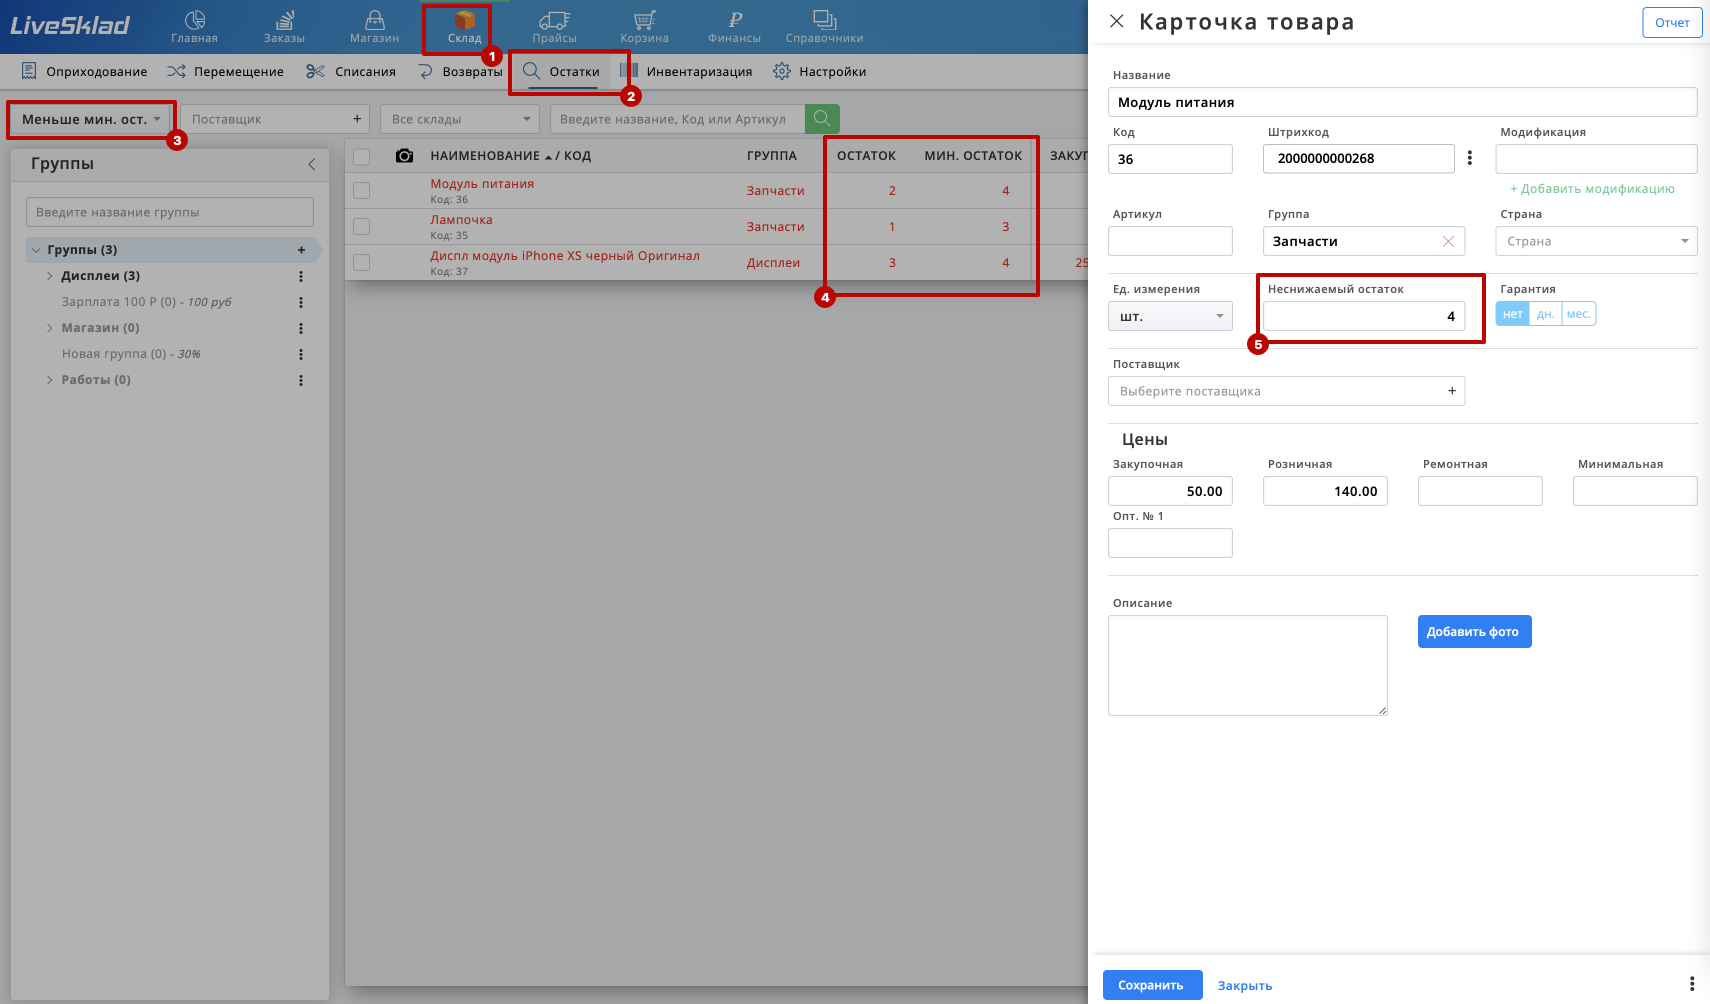Open the Магазин shop section
The image size is (1710, 1004).
click(374, 27)
